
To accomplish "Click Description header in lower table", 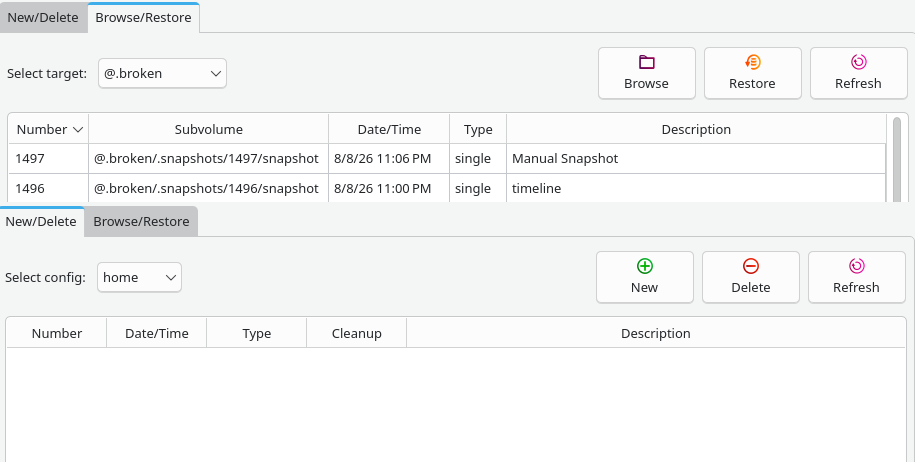I will coord(655,334).
